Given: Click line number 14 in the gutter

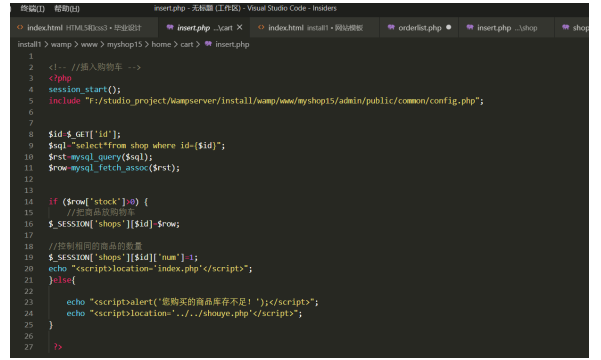Looking at the screenshot, I should (29, 202).
